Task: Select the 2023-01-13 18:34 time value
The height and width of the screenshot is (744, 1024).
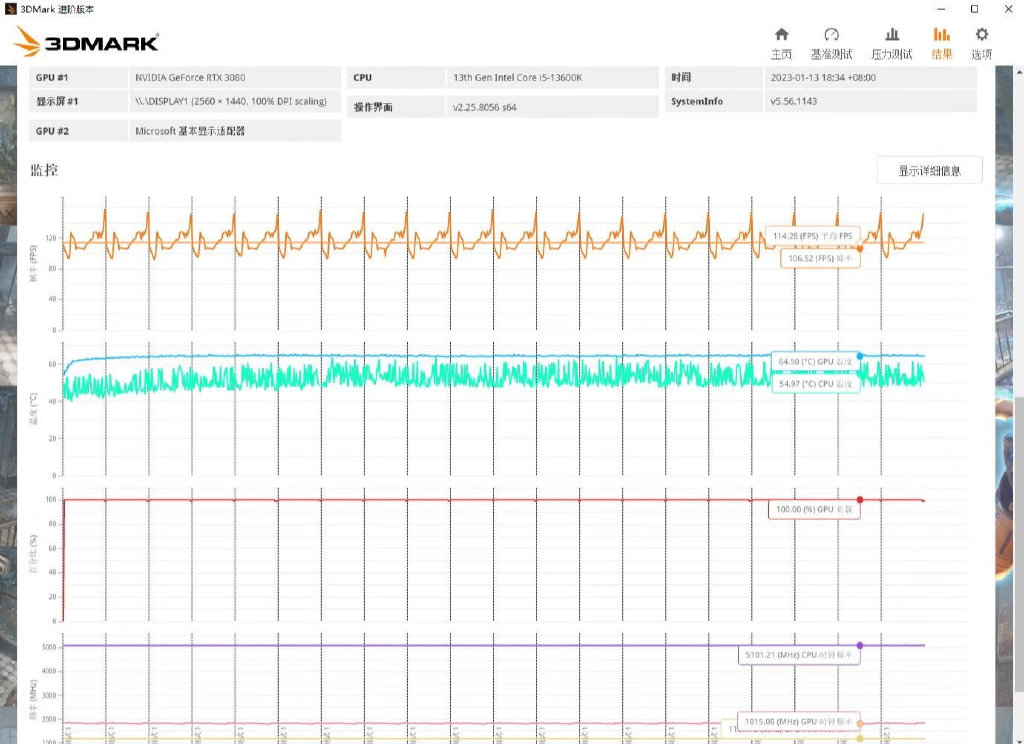Action: pyautogui.click(x=823, y=77)
